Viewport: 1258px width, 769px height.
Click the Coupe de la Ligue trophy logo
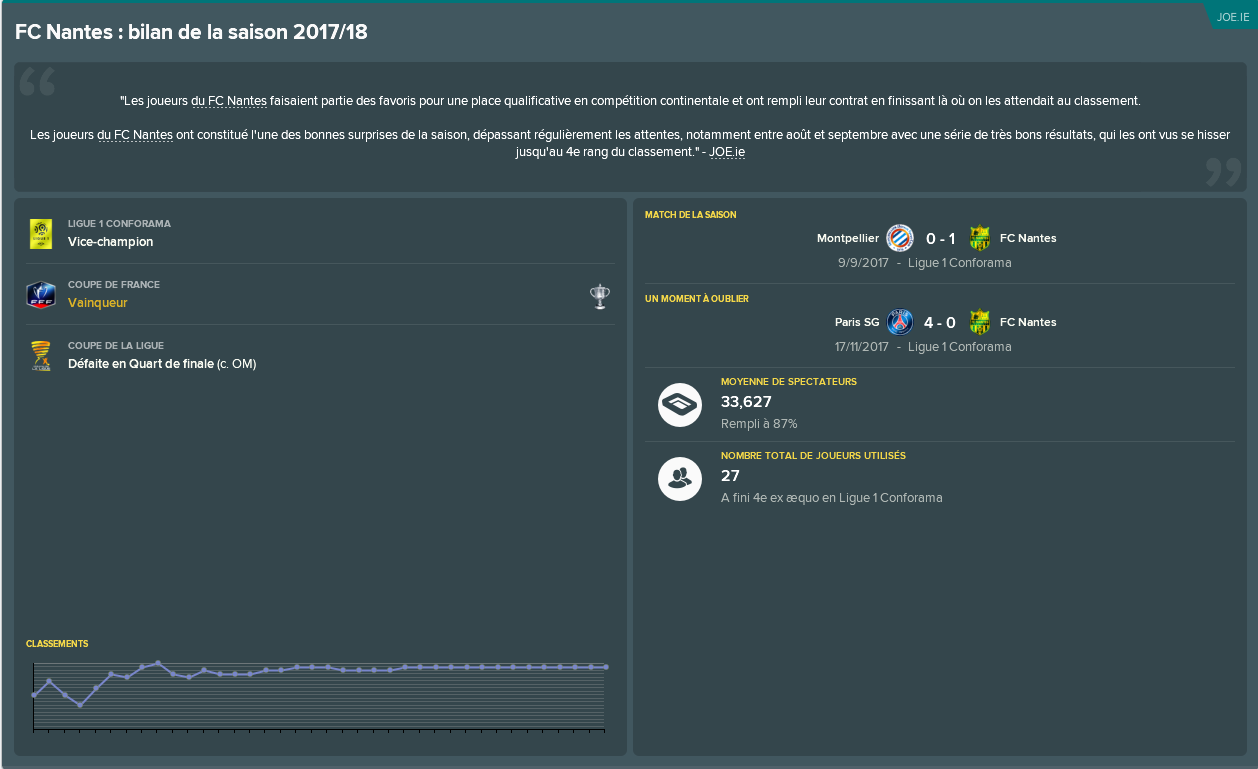coord(41,355)
